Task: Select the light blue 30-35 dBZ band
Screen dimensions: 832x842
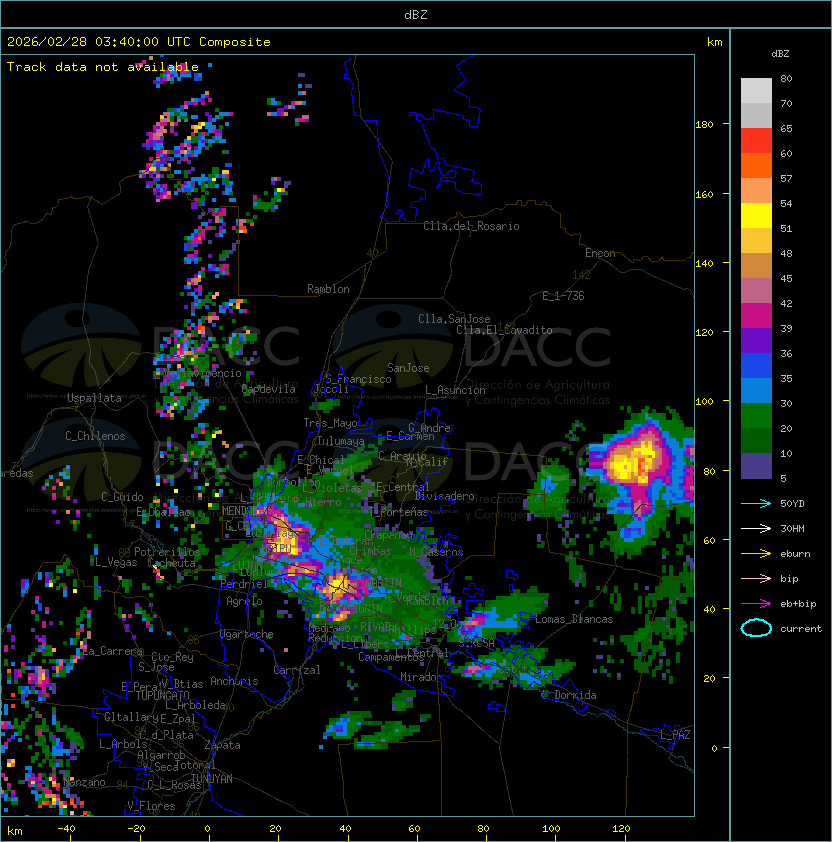Action: (x=756, y=391)
